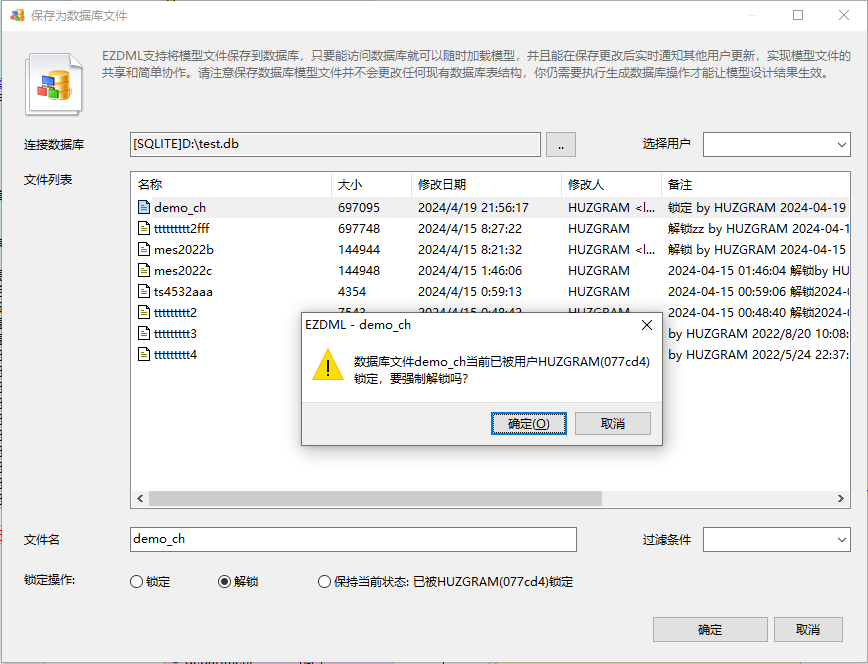Select the mes2022c file icon
This screenshot has width=868, height=664.
tap(144, 270)
